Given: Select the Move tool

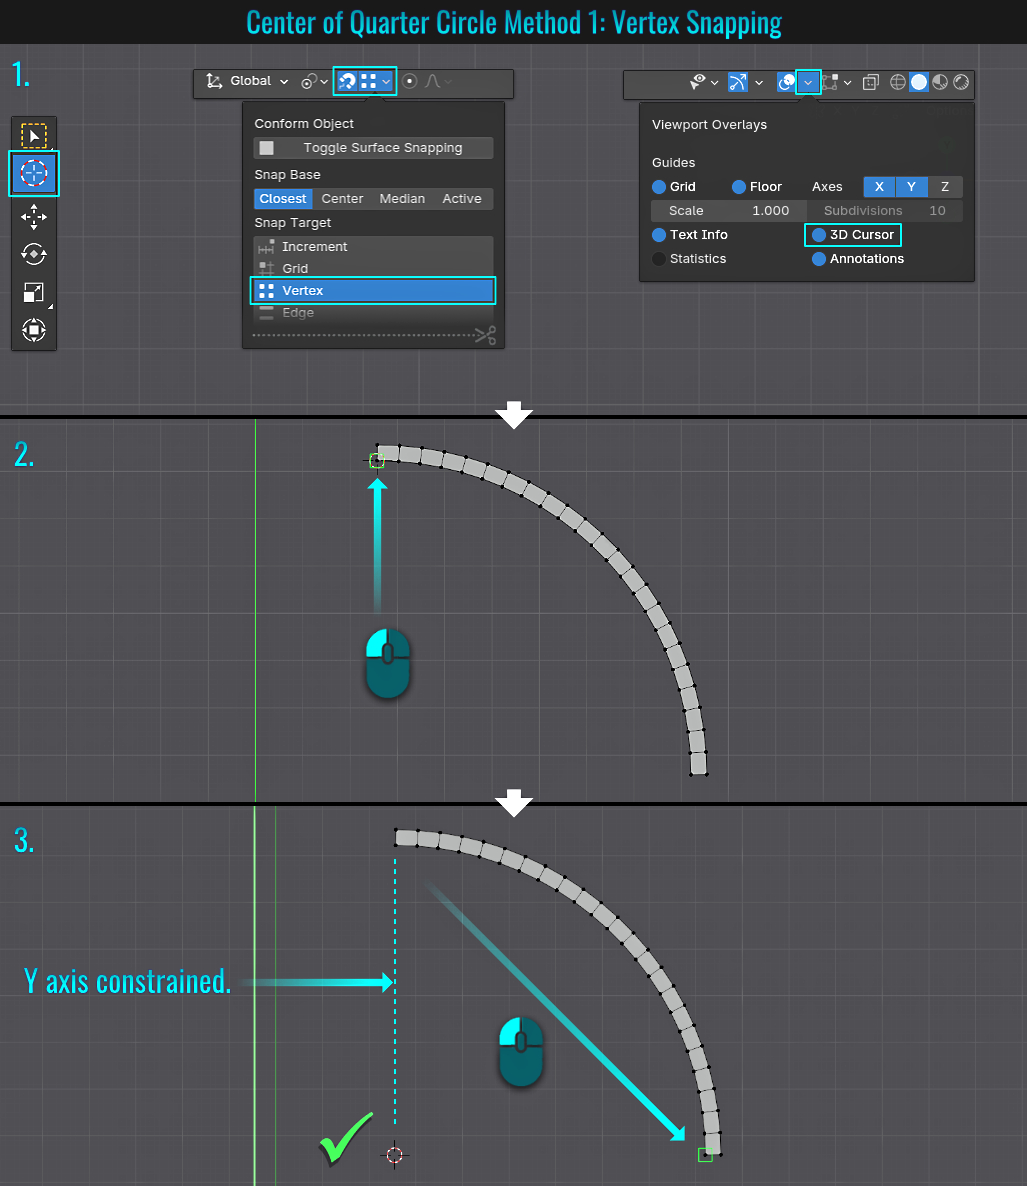Looking at the screenshot, I should coord(34,215).
